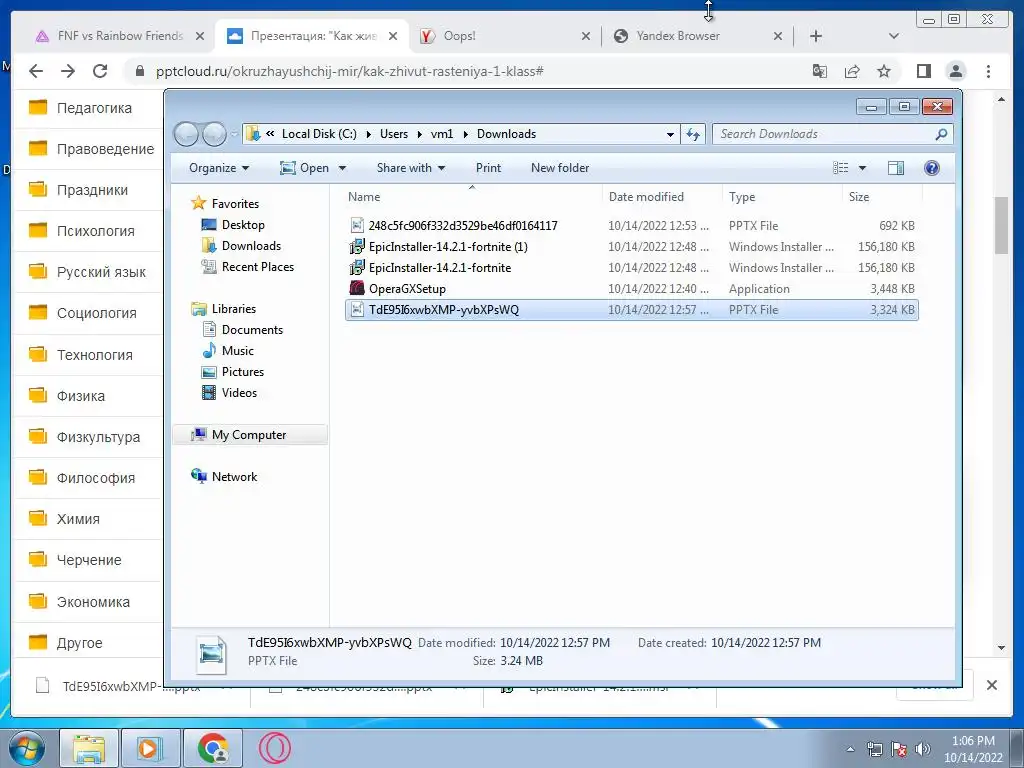1024x768 pixels.
Task: Click the Open toolbar button
Action: click(304, 168)
